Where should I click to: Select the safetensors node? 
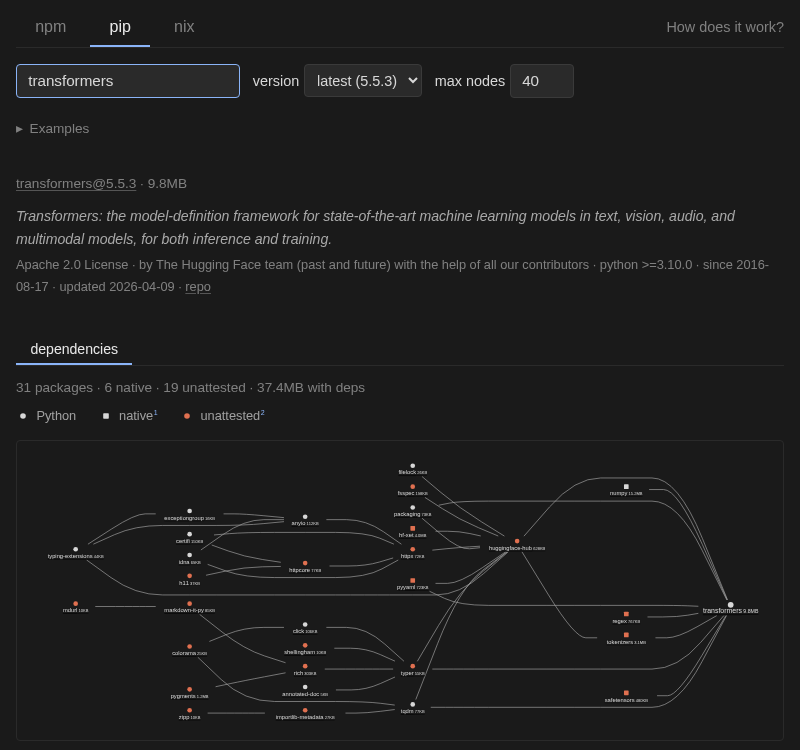(x=626, y=691)
